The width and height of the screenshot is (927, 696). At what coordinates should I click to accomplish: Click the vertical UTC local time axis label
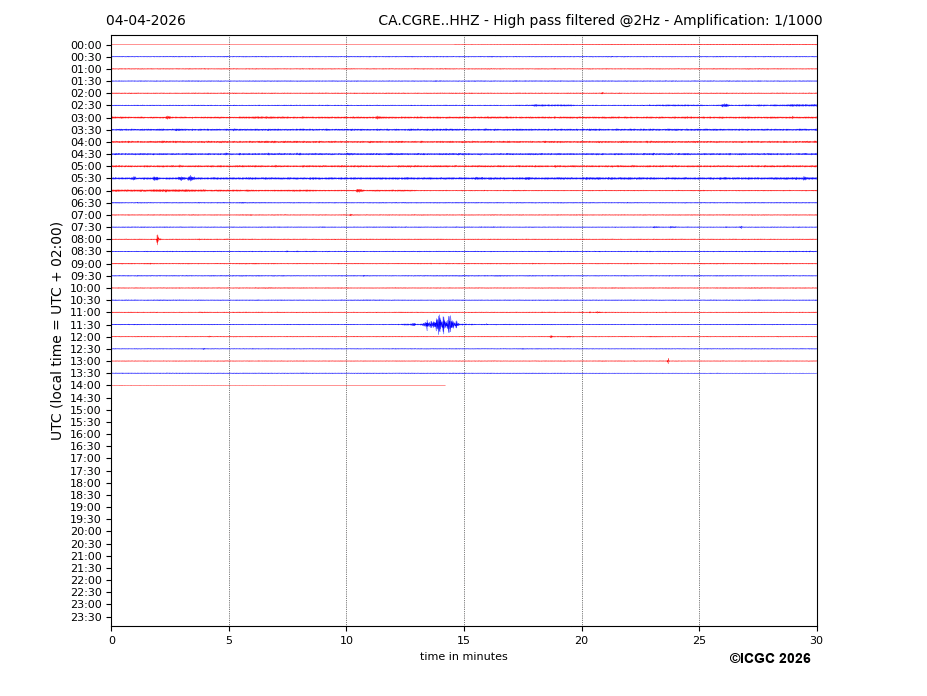[58, 331]
